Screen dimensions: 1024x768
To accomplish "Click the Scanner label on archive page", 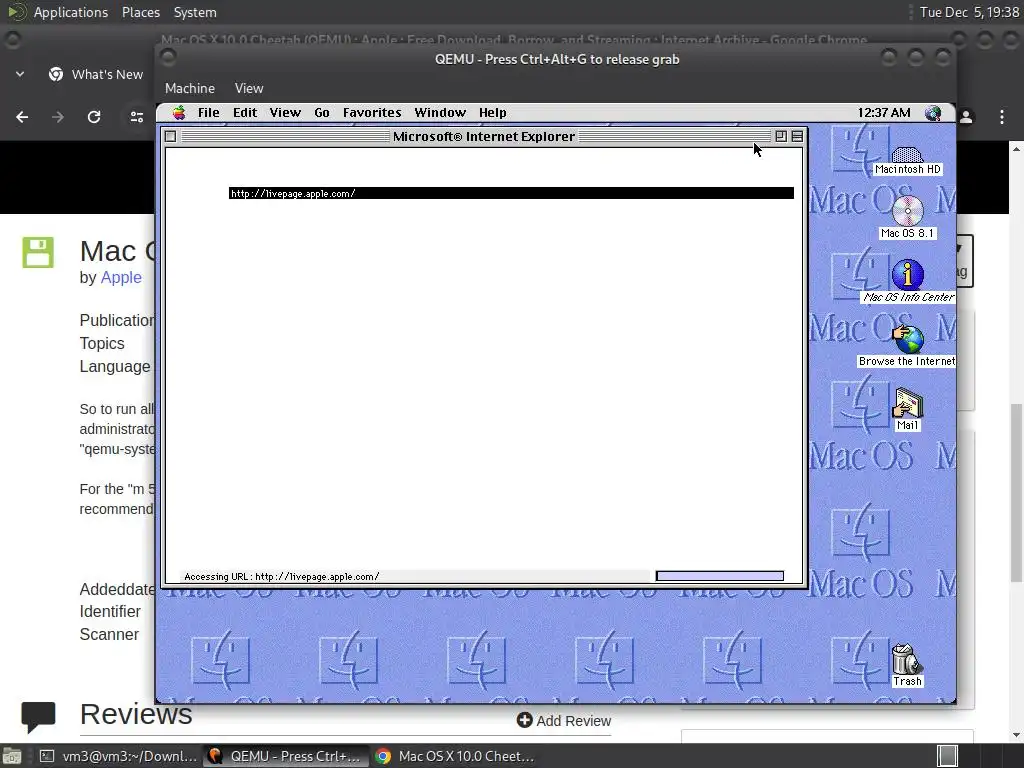I will click(x=109, y=635).
